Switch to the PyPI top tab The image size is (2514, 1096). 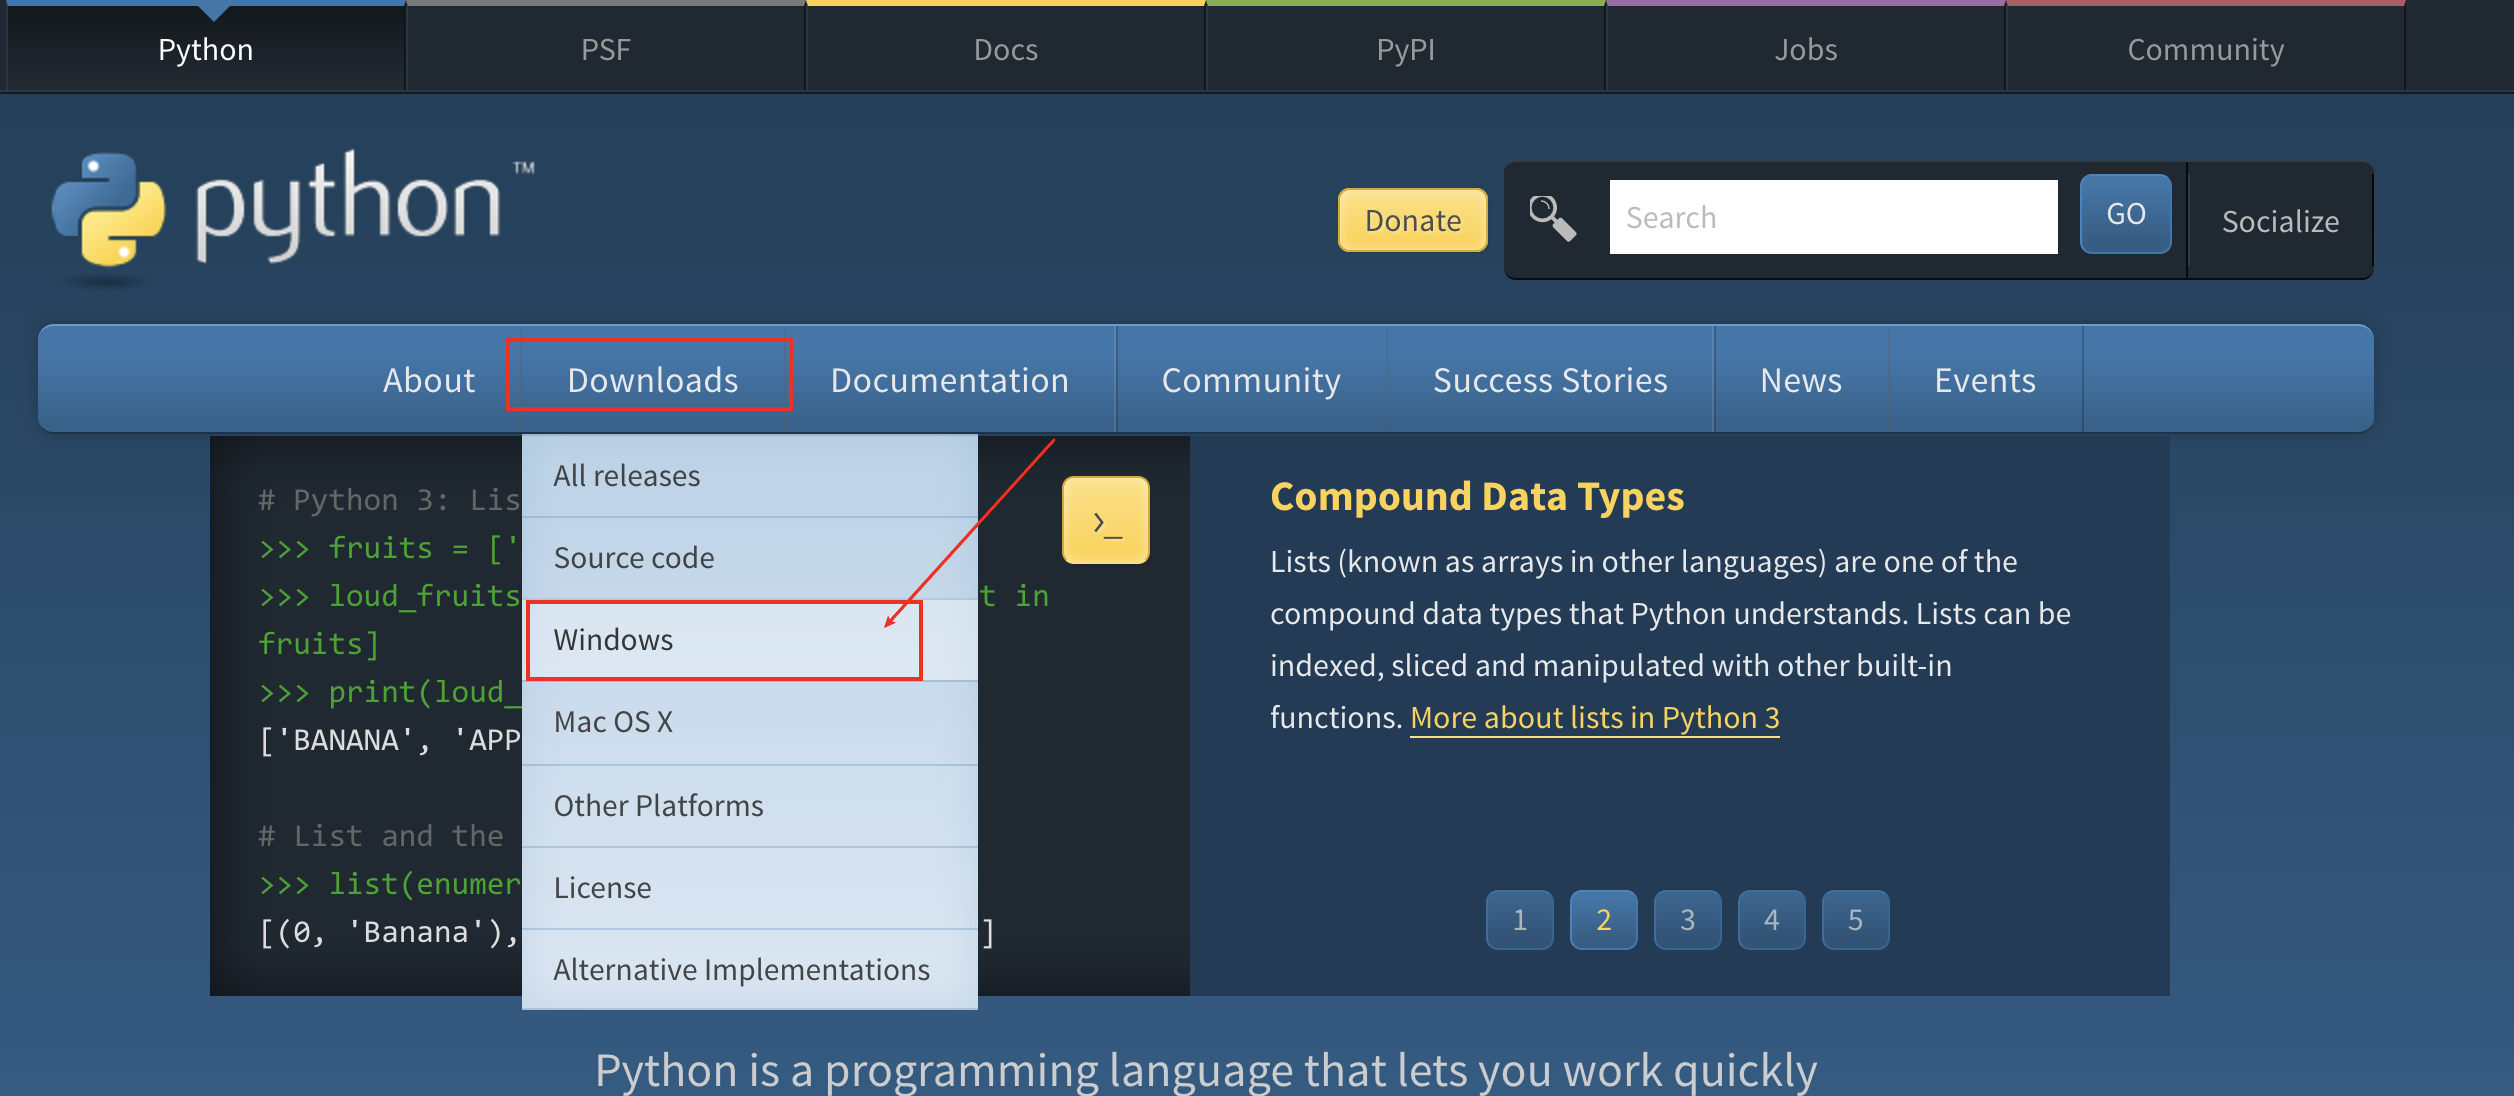pyautogui.click(x=1405, y=50)
